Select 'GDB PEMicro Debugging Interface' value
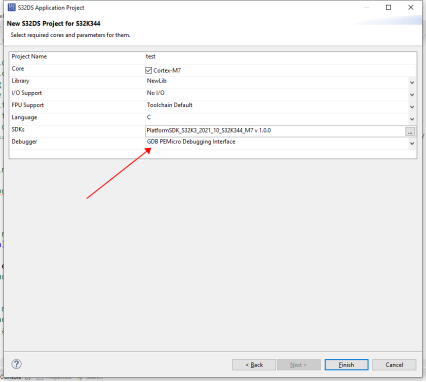Screen dimensions: 426x382 click(191, 142)
